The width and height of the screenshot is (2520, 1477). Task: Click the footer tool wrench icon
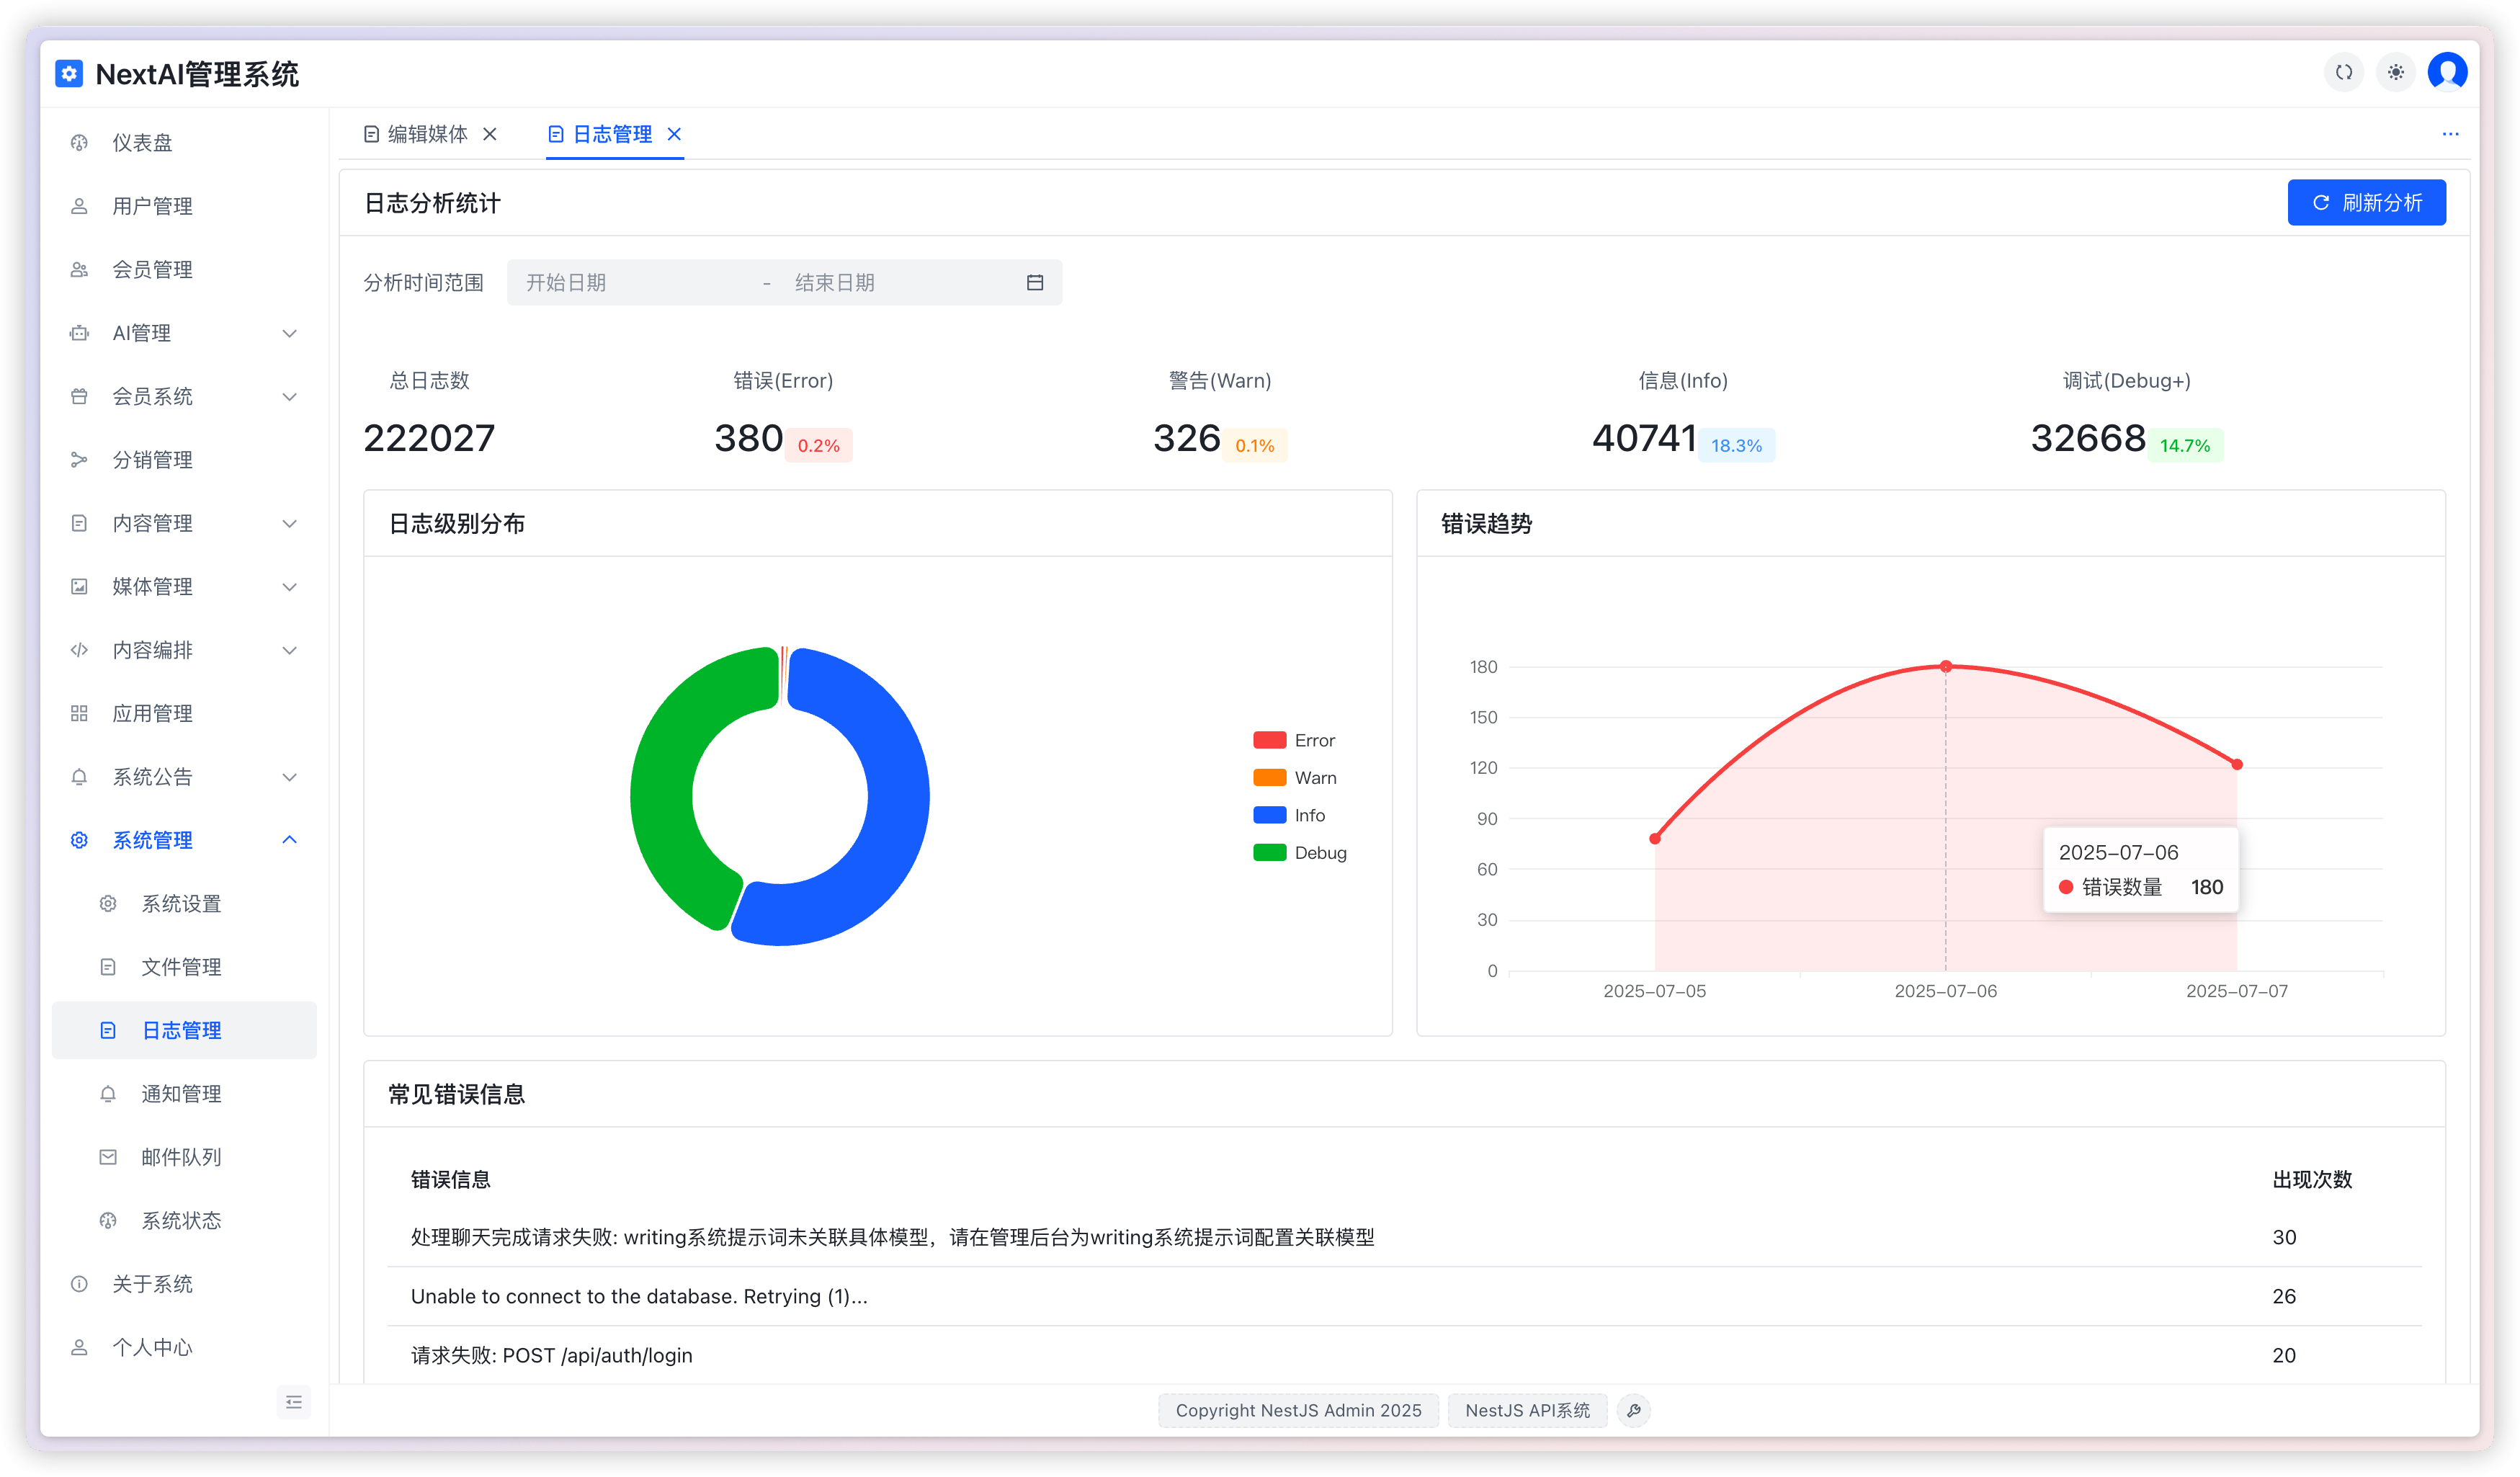click(1633, 1410)
